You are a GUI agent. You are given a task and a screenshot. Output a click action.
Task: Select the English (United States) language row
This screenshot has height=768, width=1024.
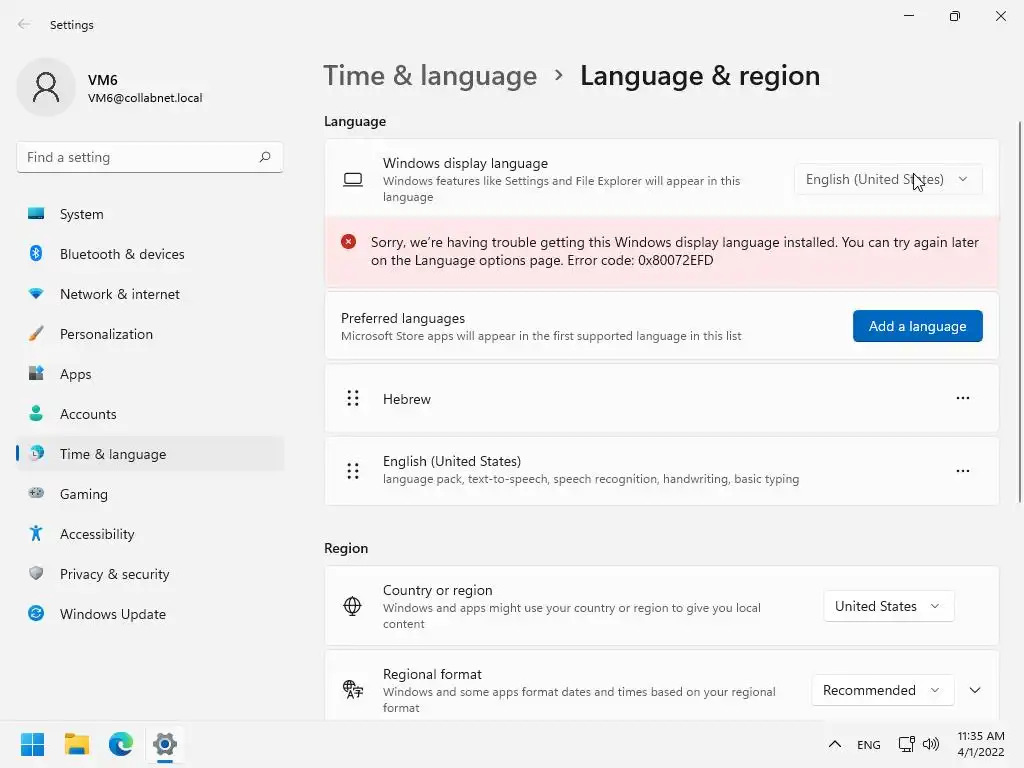(x=662, y=471)
